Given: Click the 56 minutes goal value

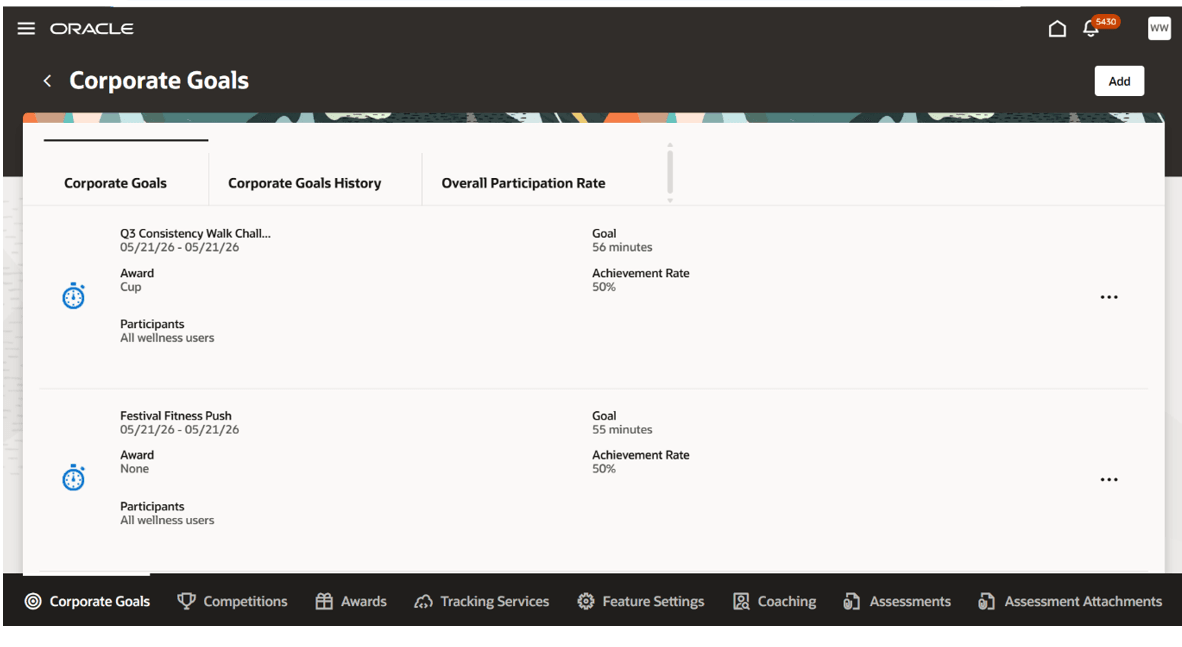Looking at the screenshot, I should (x=622, y=247).
